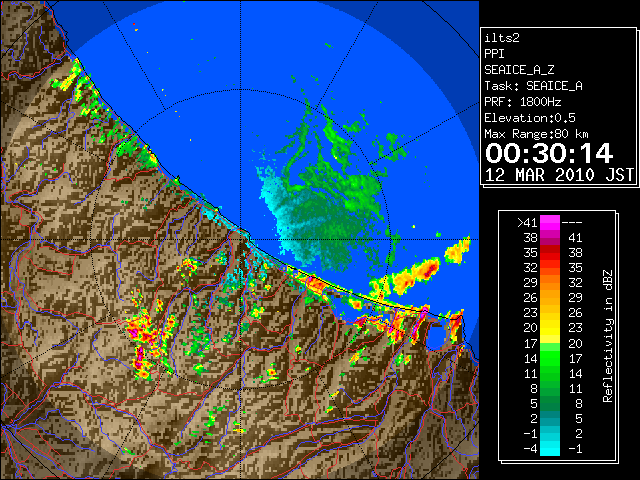
Task: Click the yellow 20 dBZ legend color band
Action: (550, 328)
